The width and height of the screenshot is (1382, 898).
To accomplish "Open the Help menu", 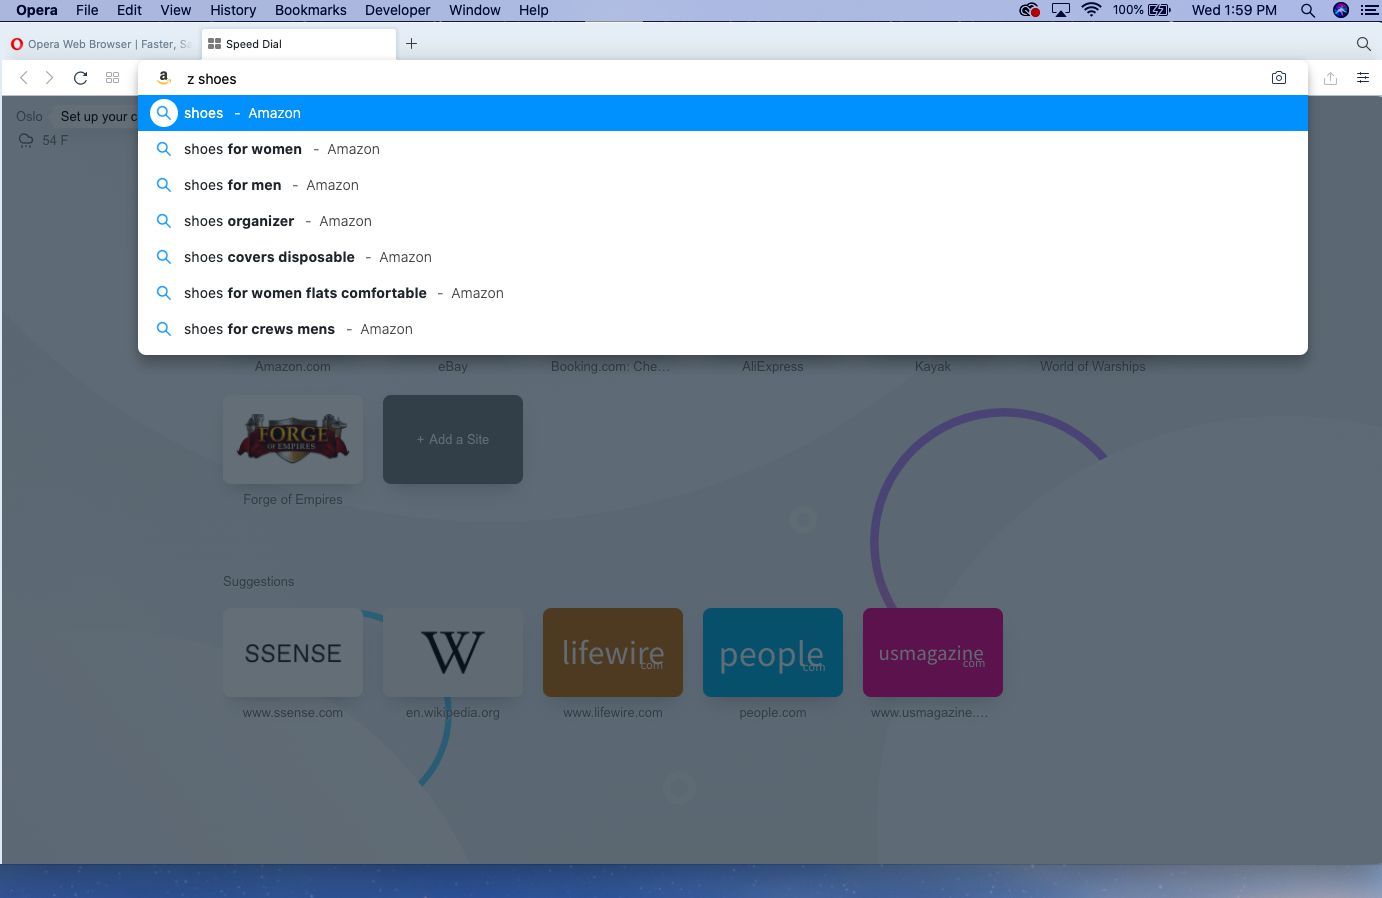I will 534,10.
